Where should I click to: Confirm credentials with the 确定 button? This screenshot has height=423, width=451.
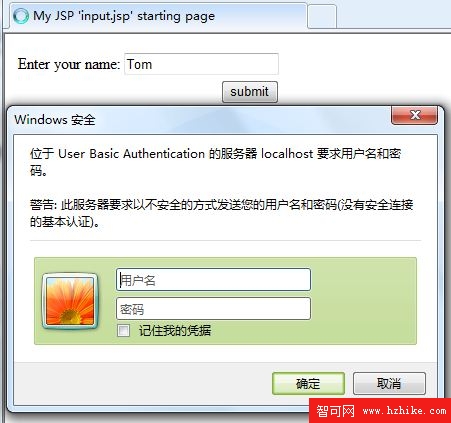pyautogui.click(x=308, y=384)
